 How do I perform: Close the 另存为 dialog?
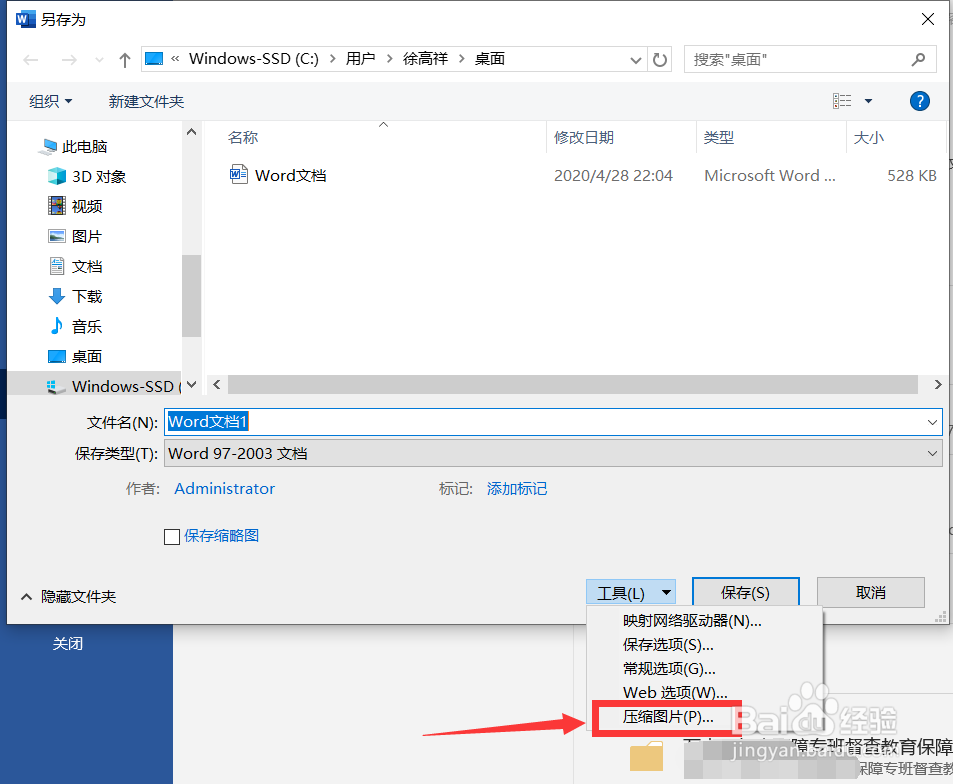tap(927, 19)
